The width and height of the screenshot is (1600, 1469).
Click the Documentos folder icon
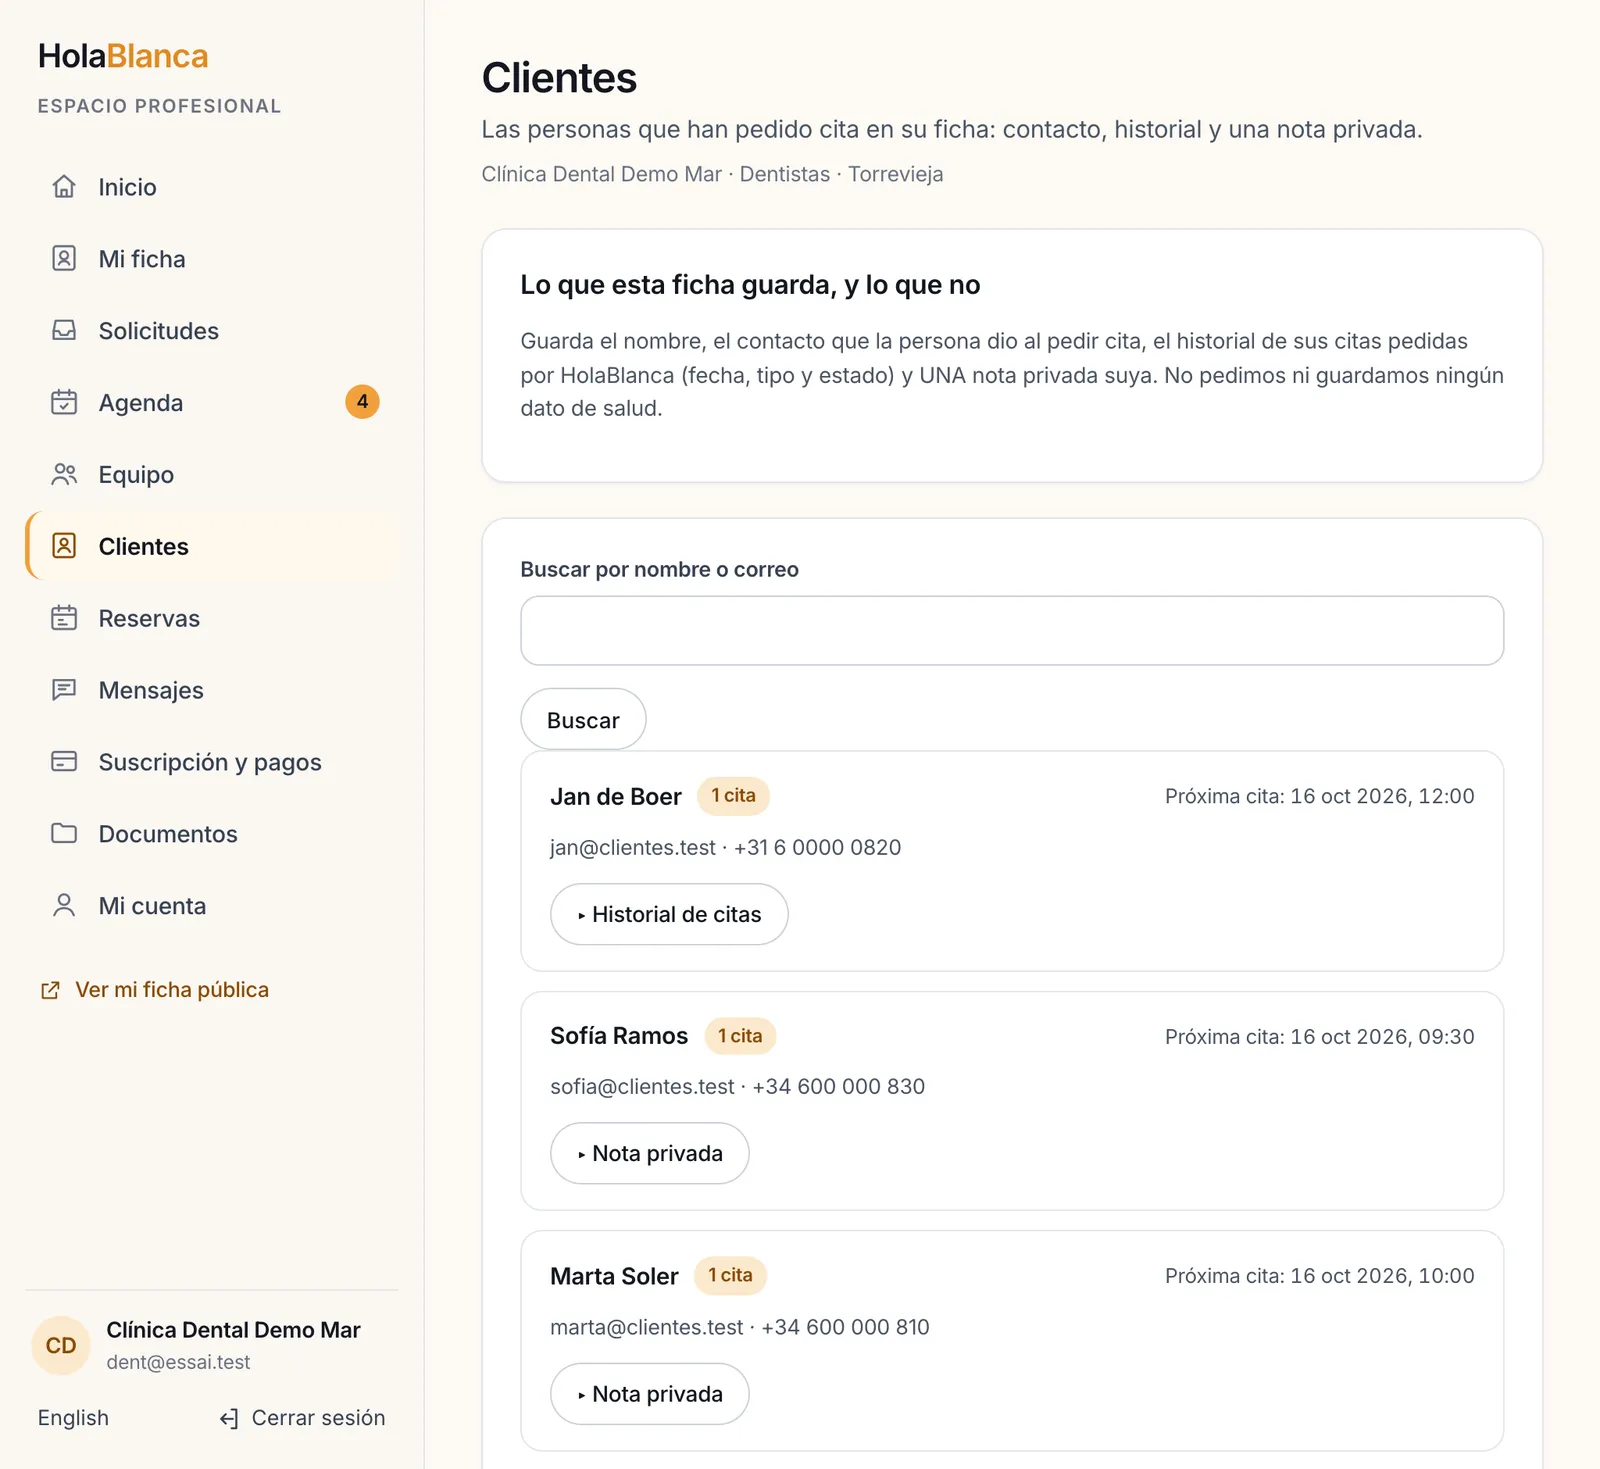(64, 834)
